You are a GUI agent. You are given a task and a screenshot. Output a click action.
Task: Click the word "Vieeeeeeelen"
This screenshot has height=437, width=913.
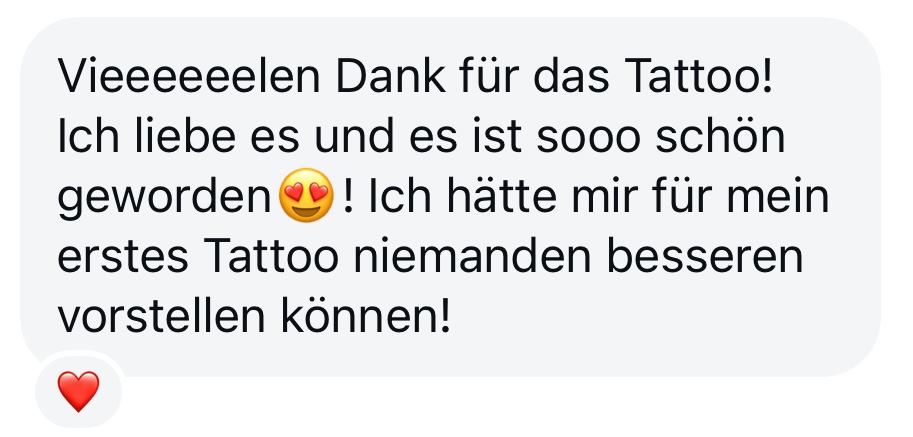(x=189, y=76)
